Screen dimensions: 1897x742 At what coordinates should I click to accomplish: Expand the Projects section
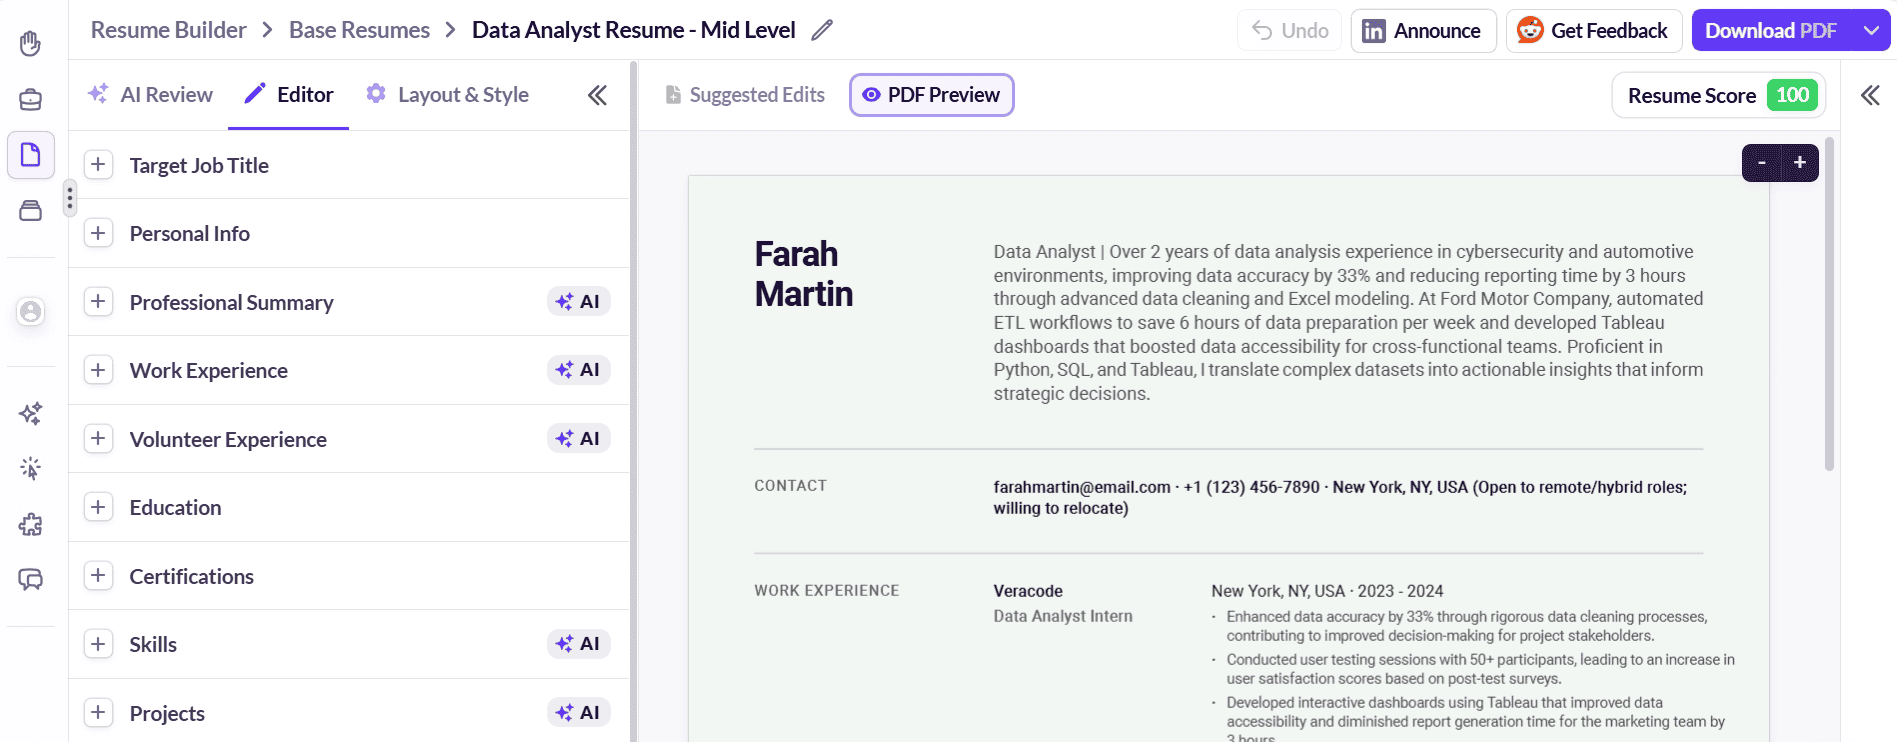[x=98, y=712]
